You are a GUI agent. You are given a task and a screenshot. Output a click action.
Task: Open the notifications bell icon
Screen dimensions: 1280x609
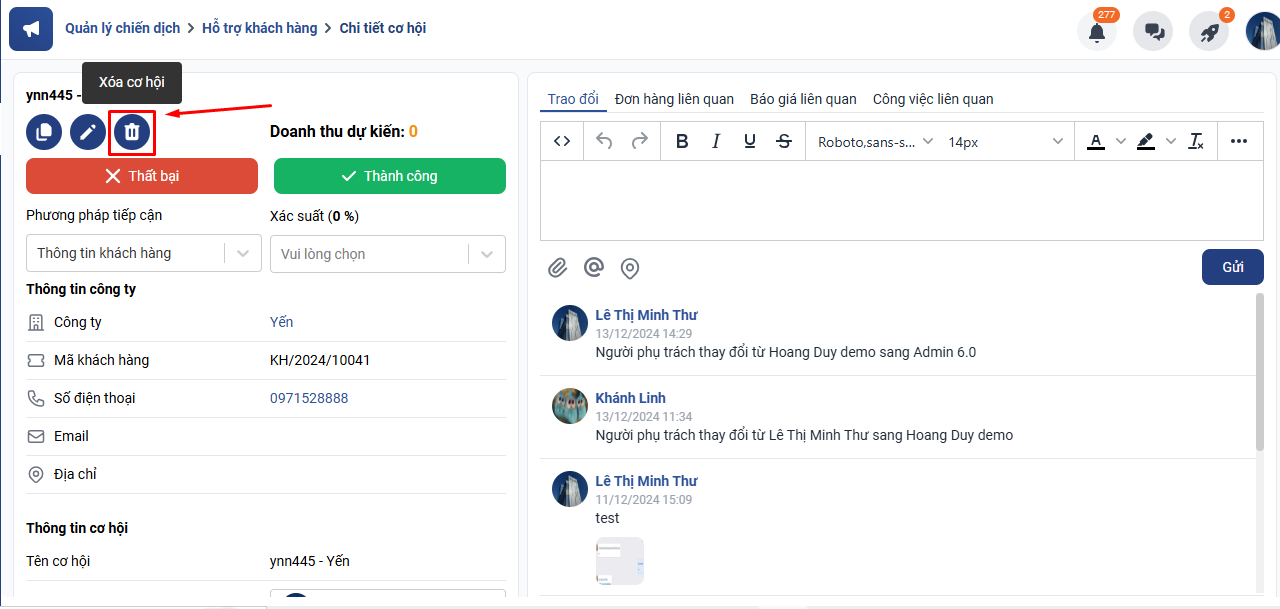(x=1097, y=31)
